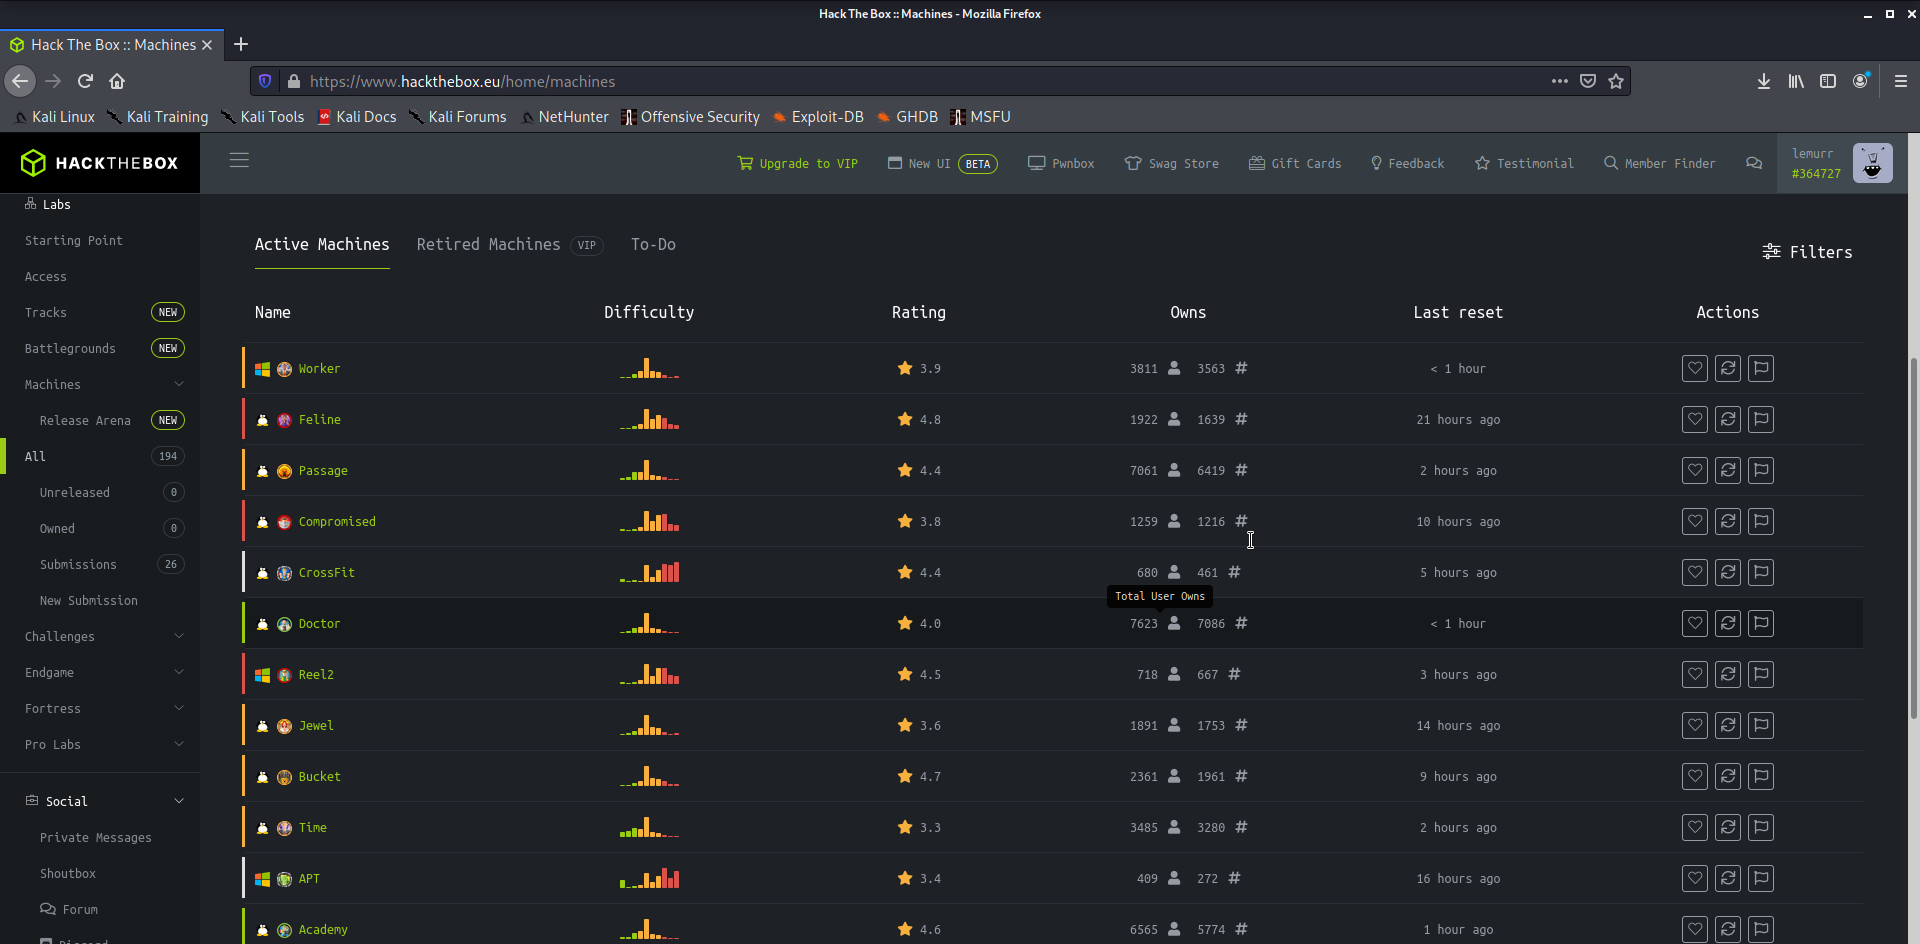
Task: Open page actions three-dots menu
Action: [1559, 81]
